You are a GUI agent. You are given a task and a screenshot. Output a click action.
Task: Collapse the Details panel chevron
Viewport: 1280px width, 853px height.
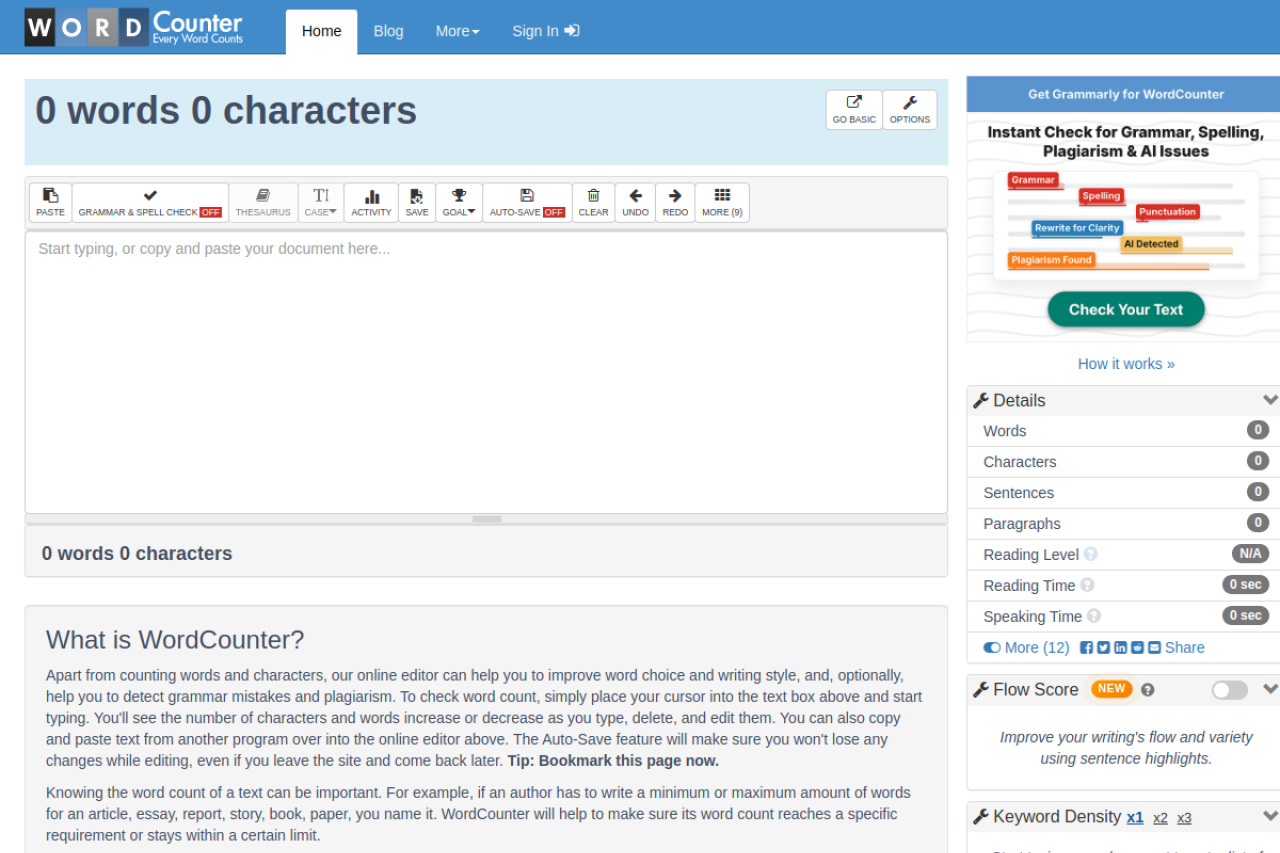[1270, 400]
